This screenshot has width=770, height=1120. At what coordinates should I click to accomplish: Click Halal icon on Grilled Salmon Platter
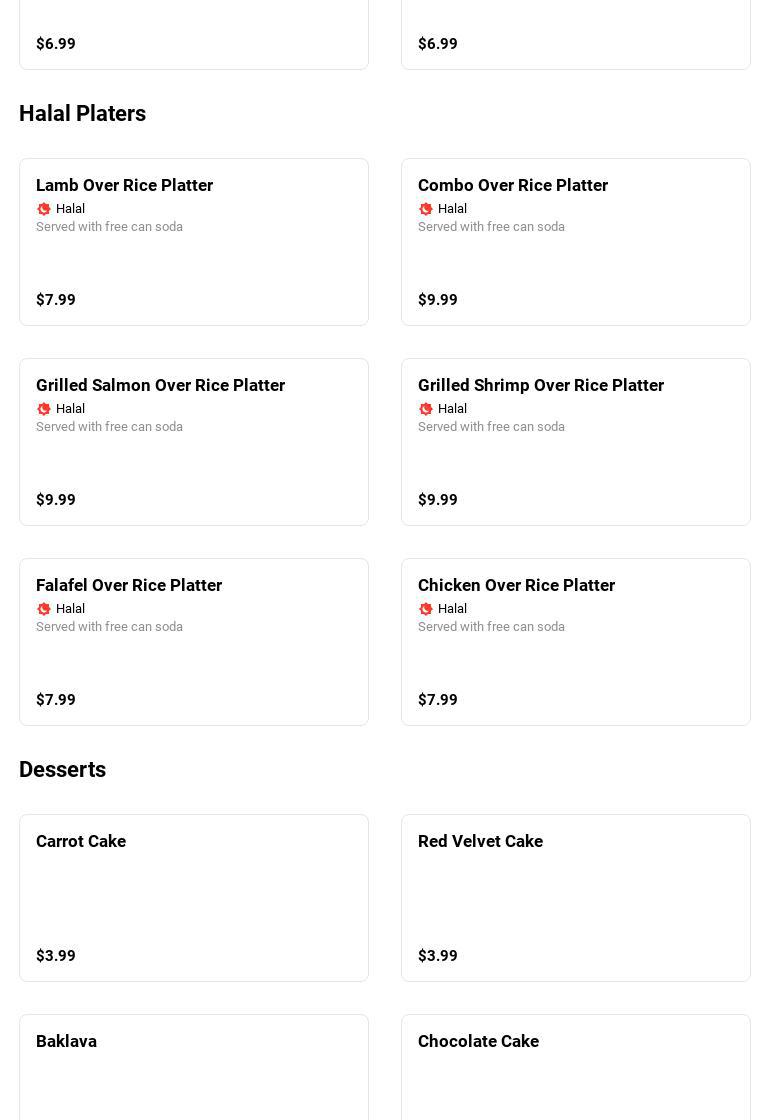coord(44,409)
